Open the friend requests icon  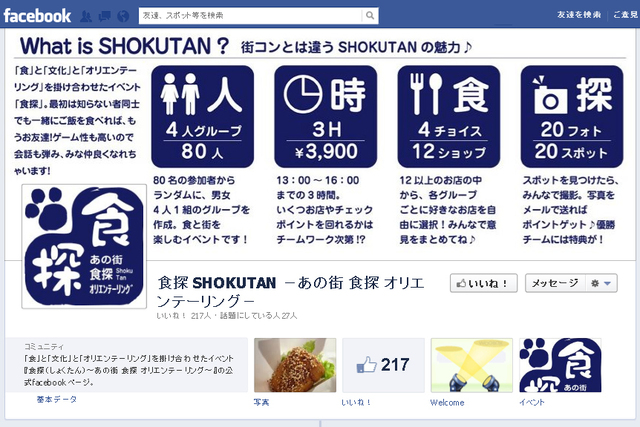[x=85, y=16]
